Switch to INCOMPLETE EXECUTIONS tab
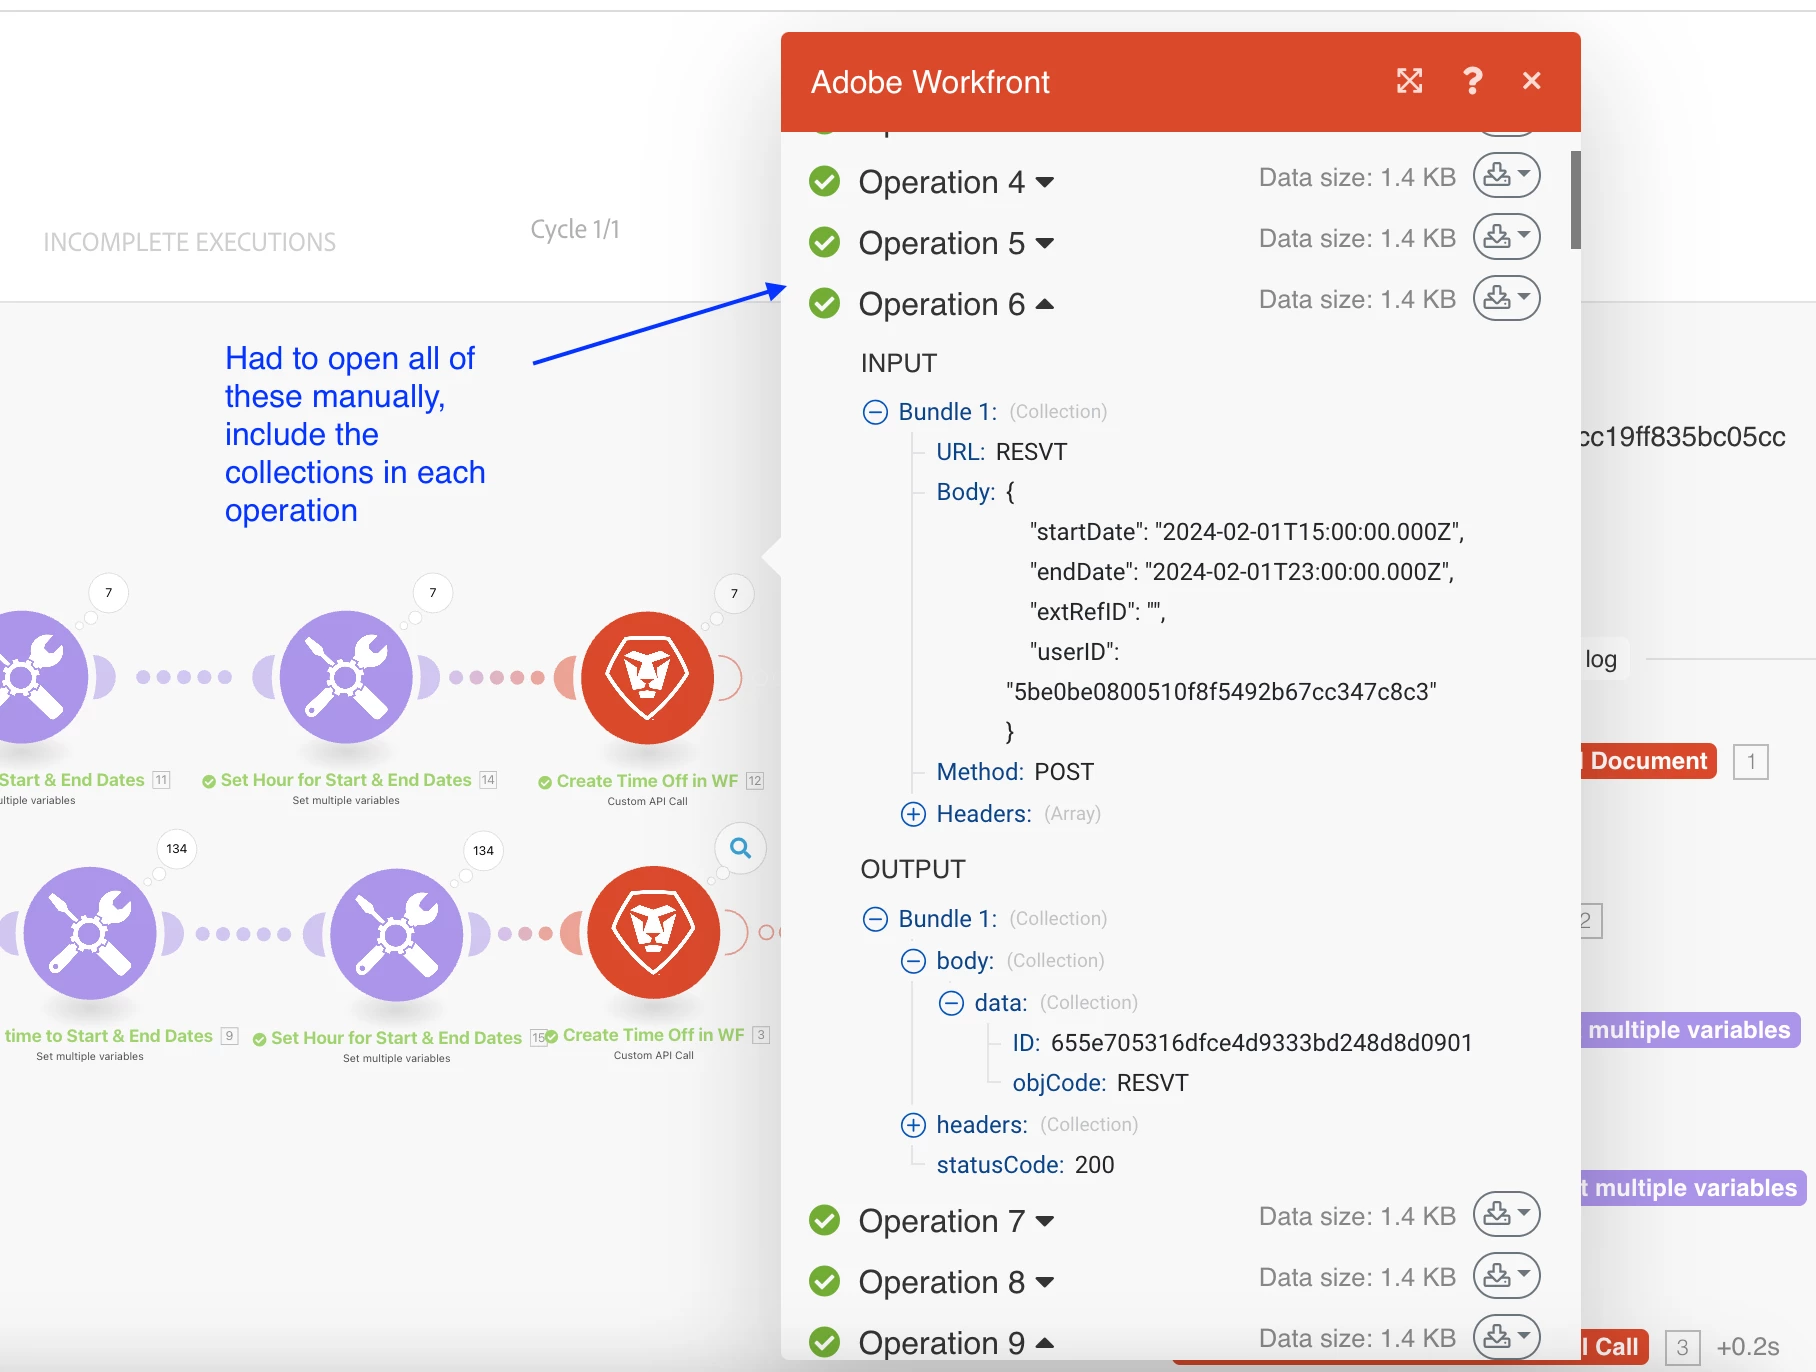Viewport: 1816px width, 1372px height. point(190,242)
